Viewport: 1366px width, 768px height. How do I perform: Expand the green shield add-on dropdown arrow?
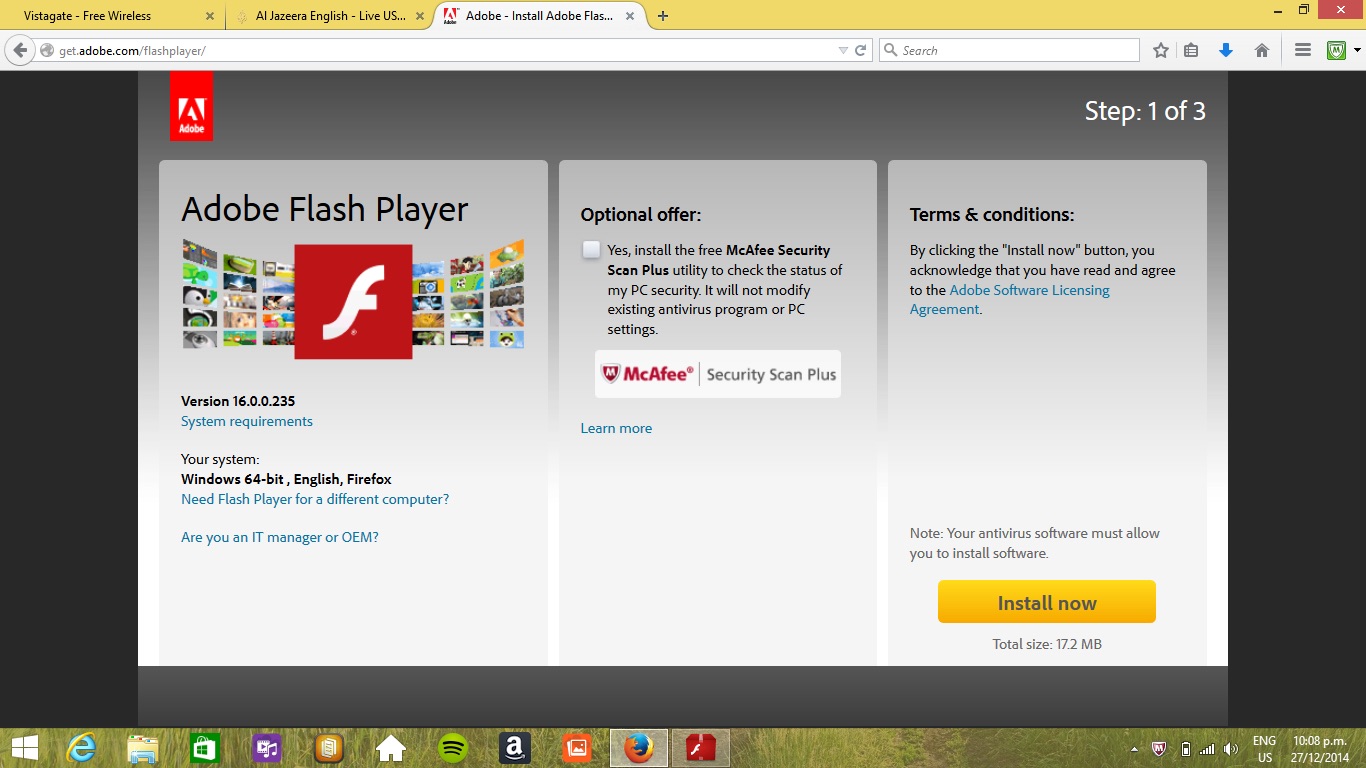coord(1357,50)
